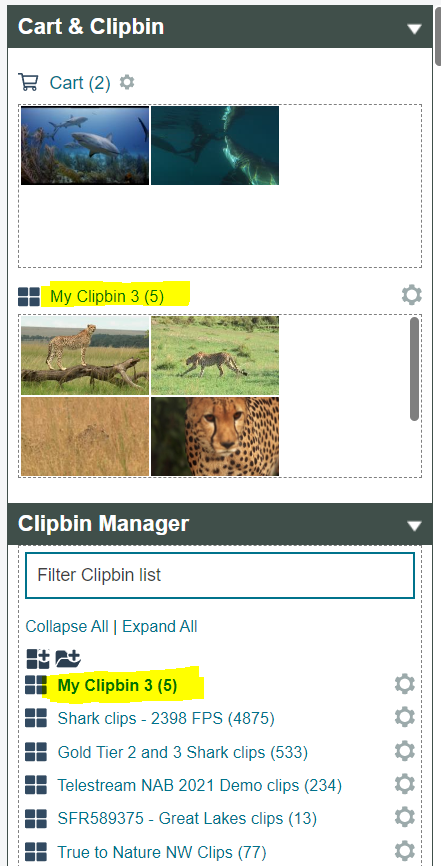Select Shark clips - 2398 FPS clipbin

coord(166,719)
